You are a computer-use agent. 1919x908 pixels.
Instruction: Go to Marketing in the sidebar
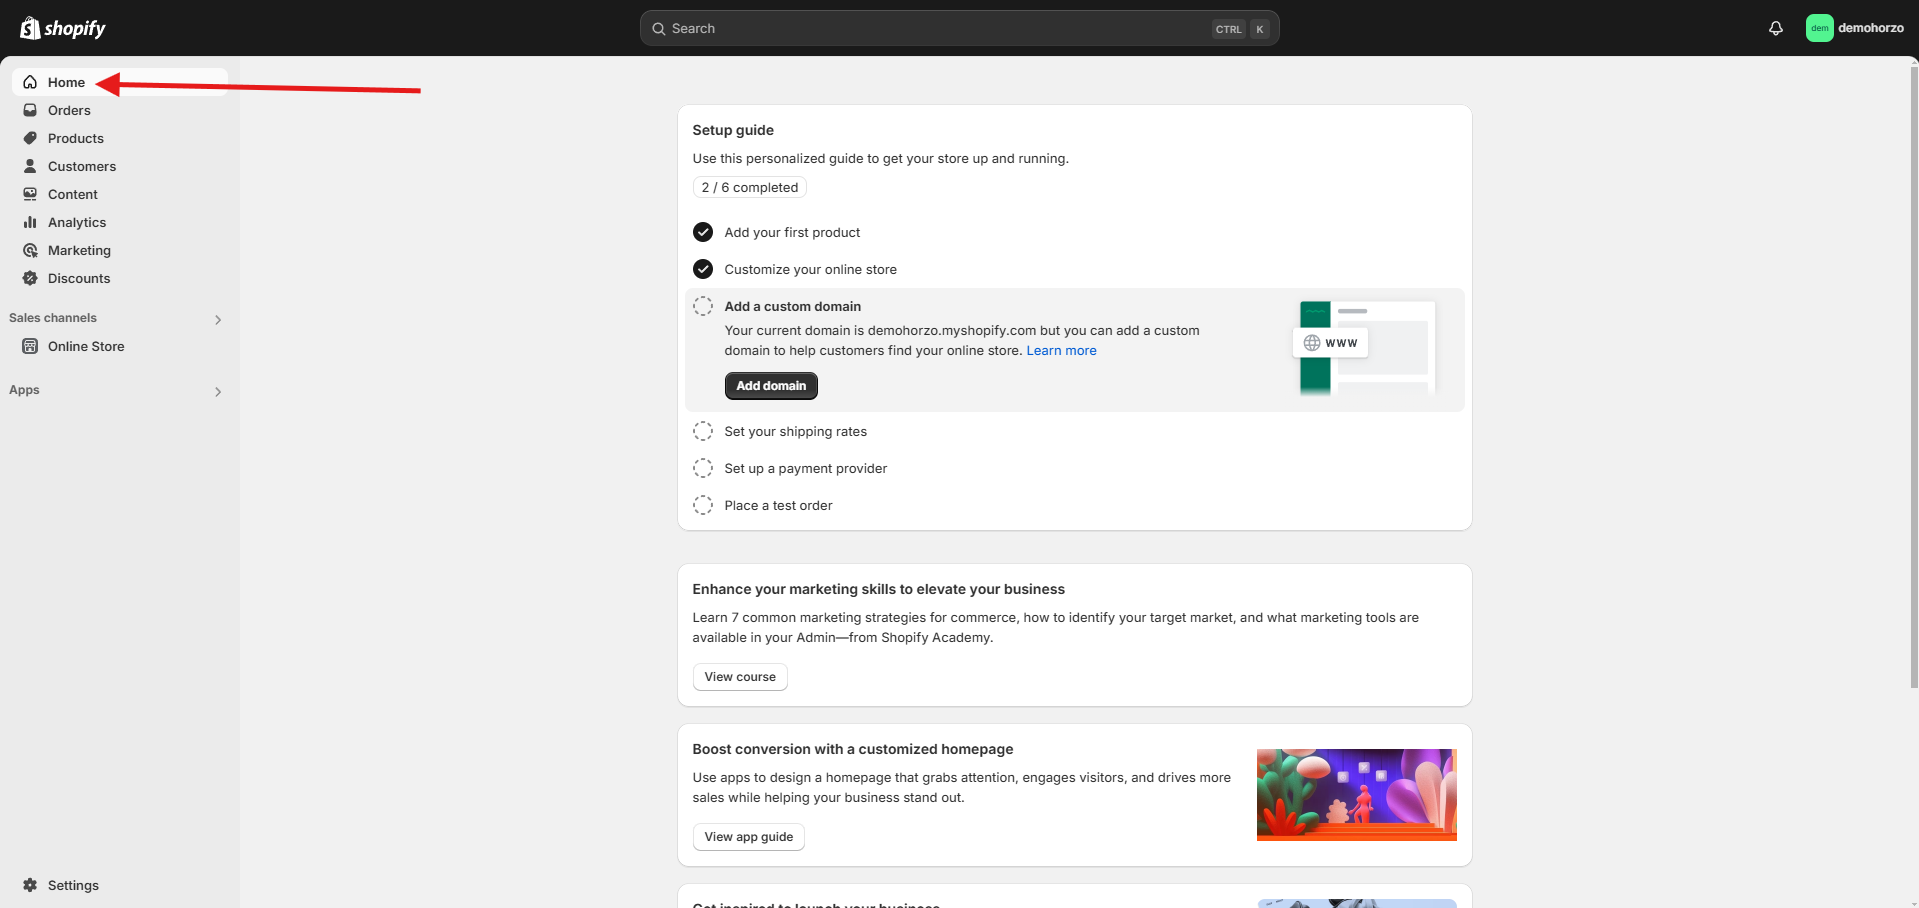[79, 250]
